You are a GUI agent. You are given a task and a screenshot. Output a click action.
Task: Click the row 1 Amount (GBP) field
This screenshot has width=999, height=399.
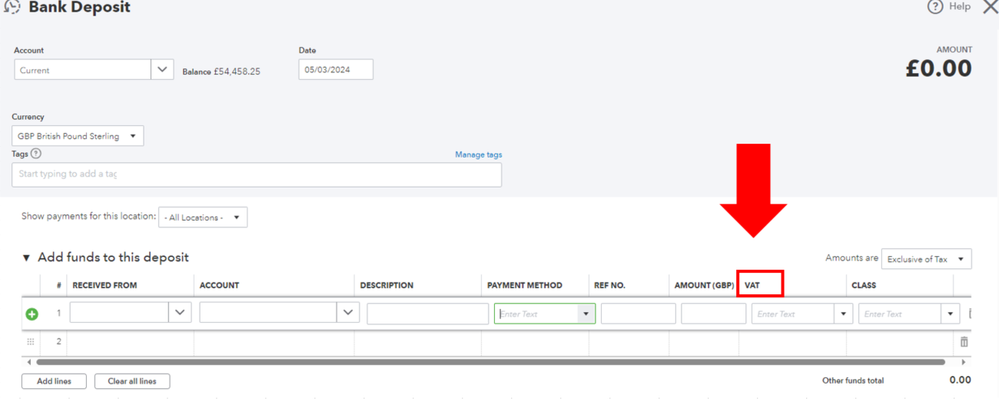713,314
